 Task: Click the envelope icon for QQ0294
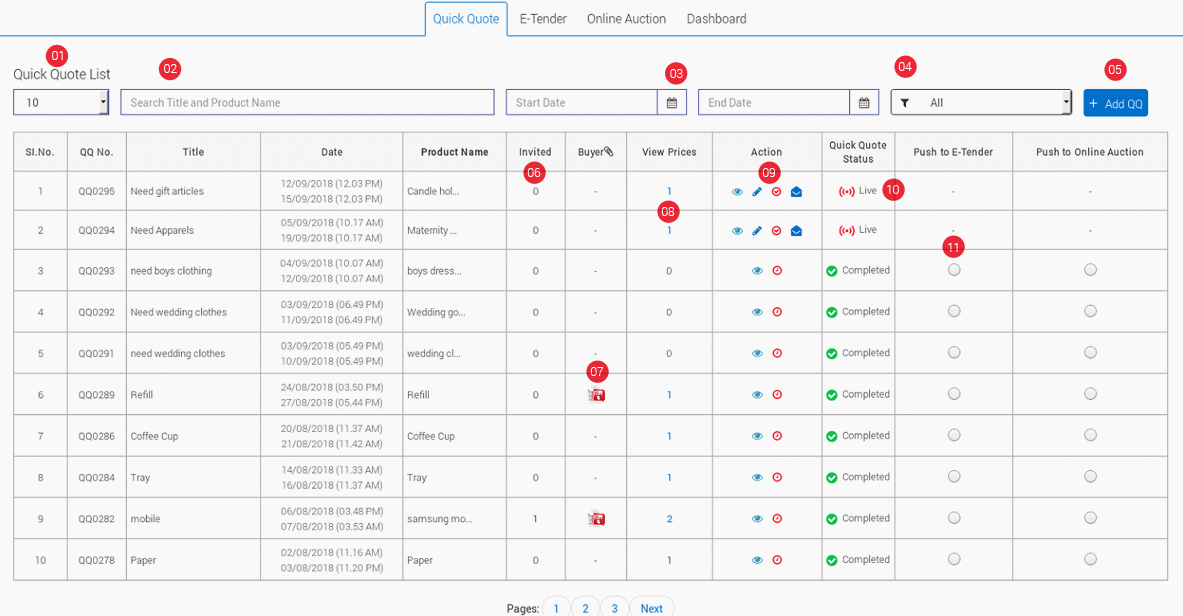796,231
